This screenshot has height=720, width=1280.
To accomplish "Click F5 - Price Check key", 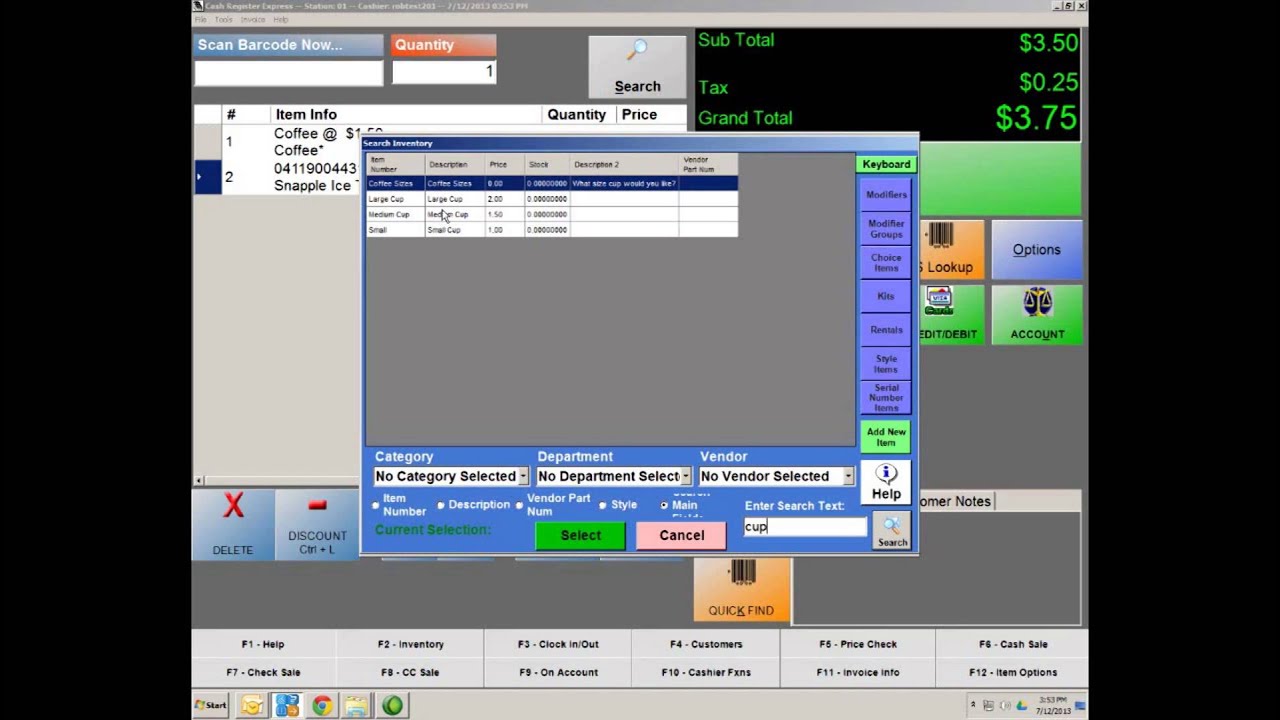I will pos(858,644).
